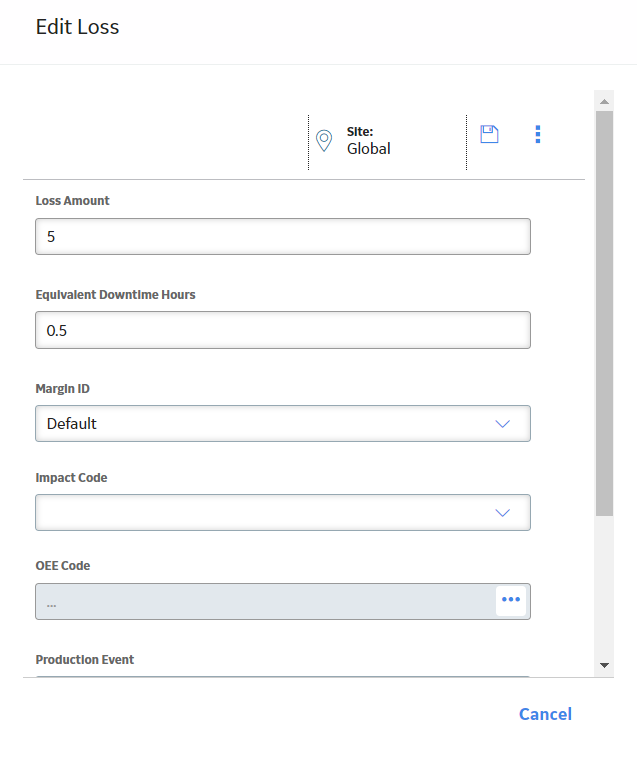The image size is (637, 761).
Task: Click the scrollbar down arrow
Action: [604, 665]
